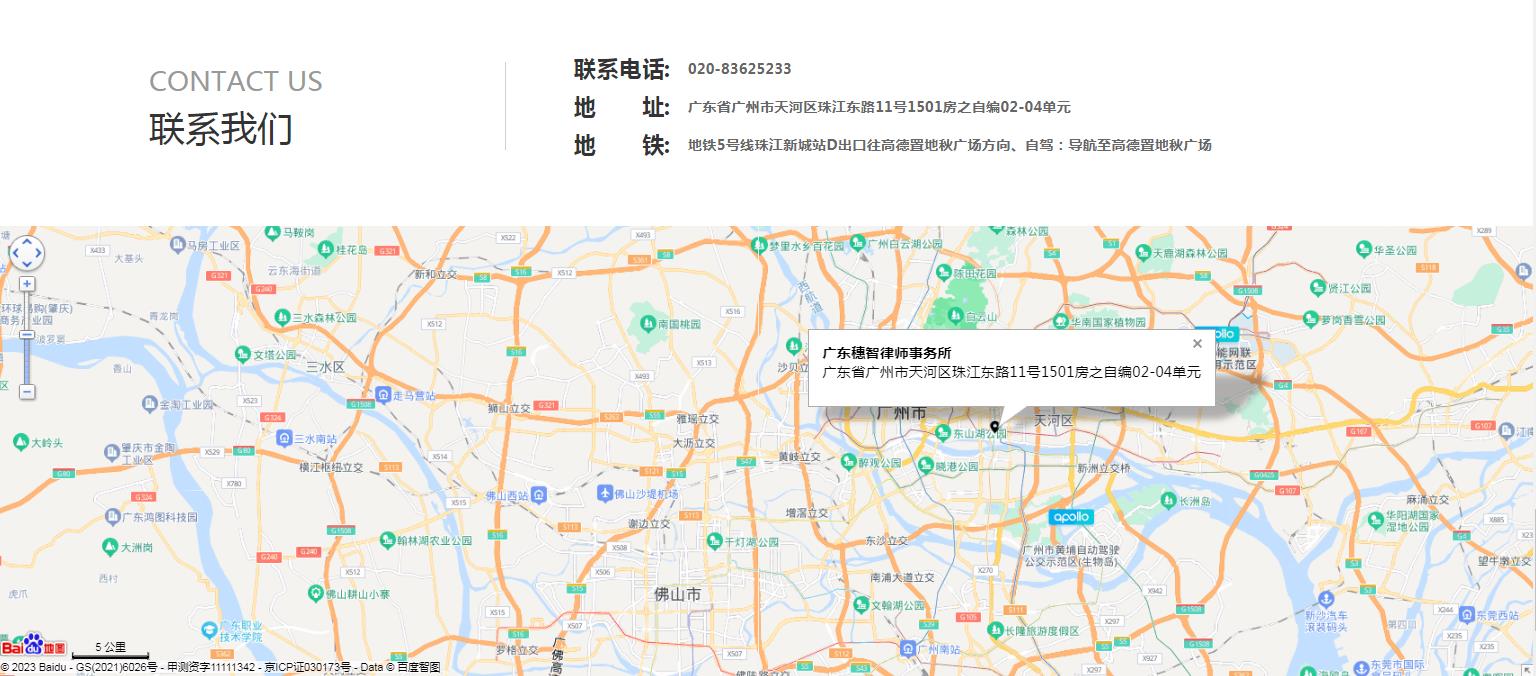Pan the map left with the west arrow
This screenshot has width=1536, height=676.
tap(15, 254)
